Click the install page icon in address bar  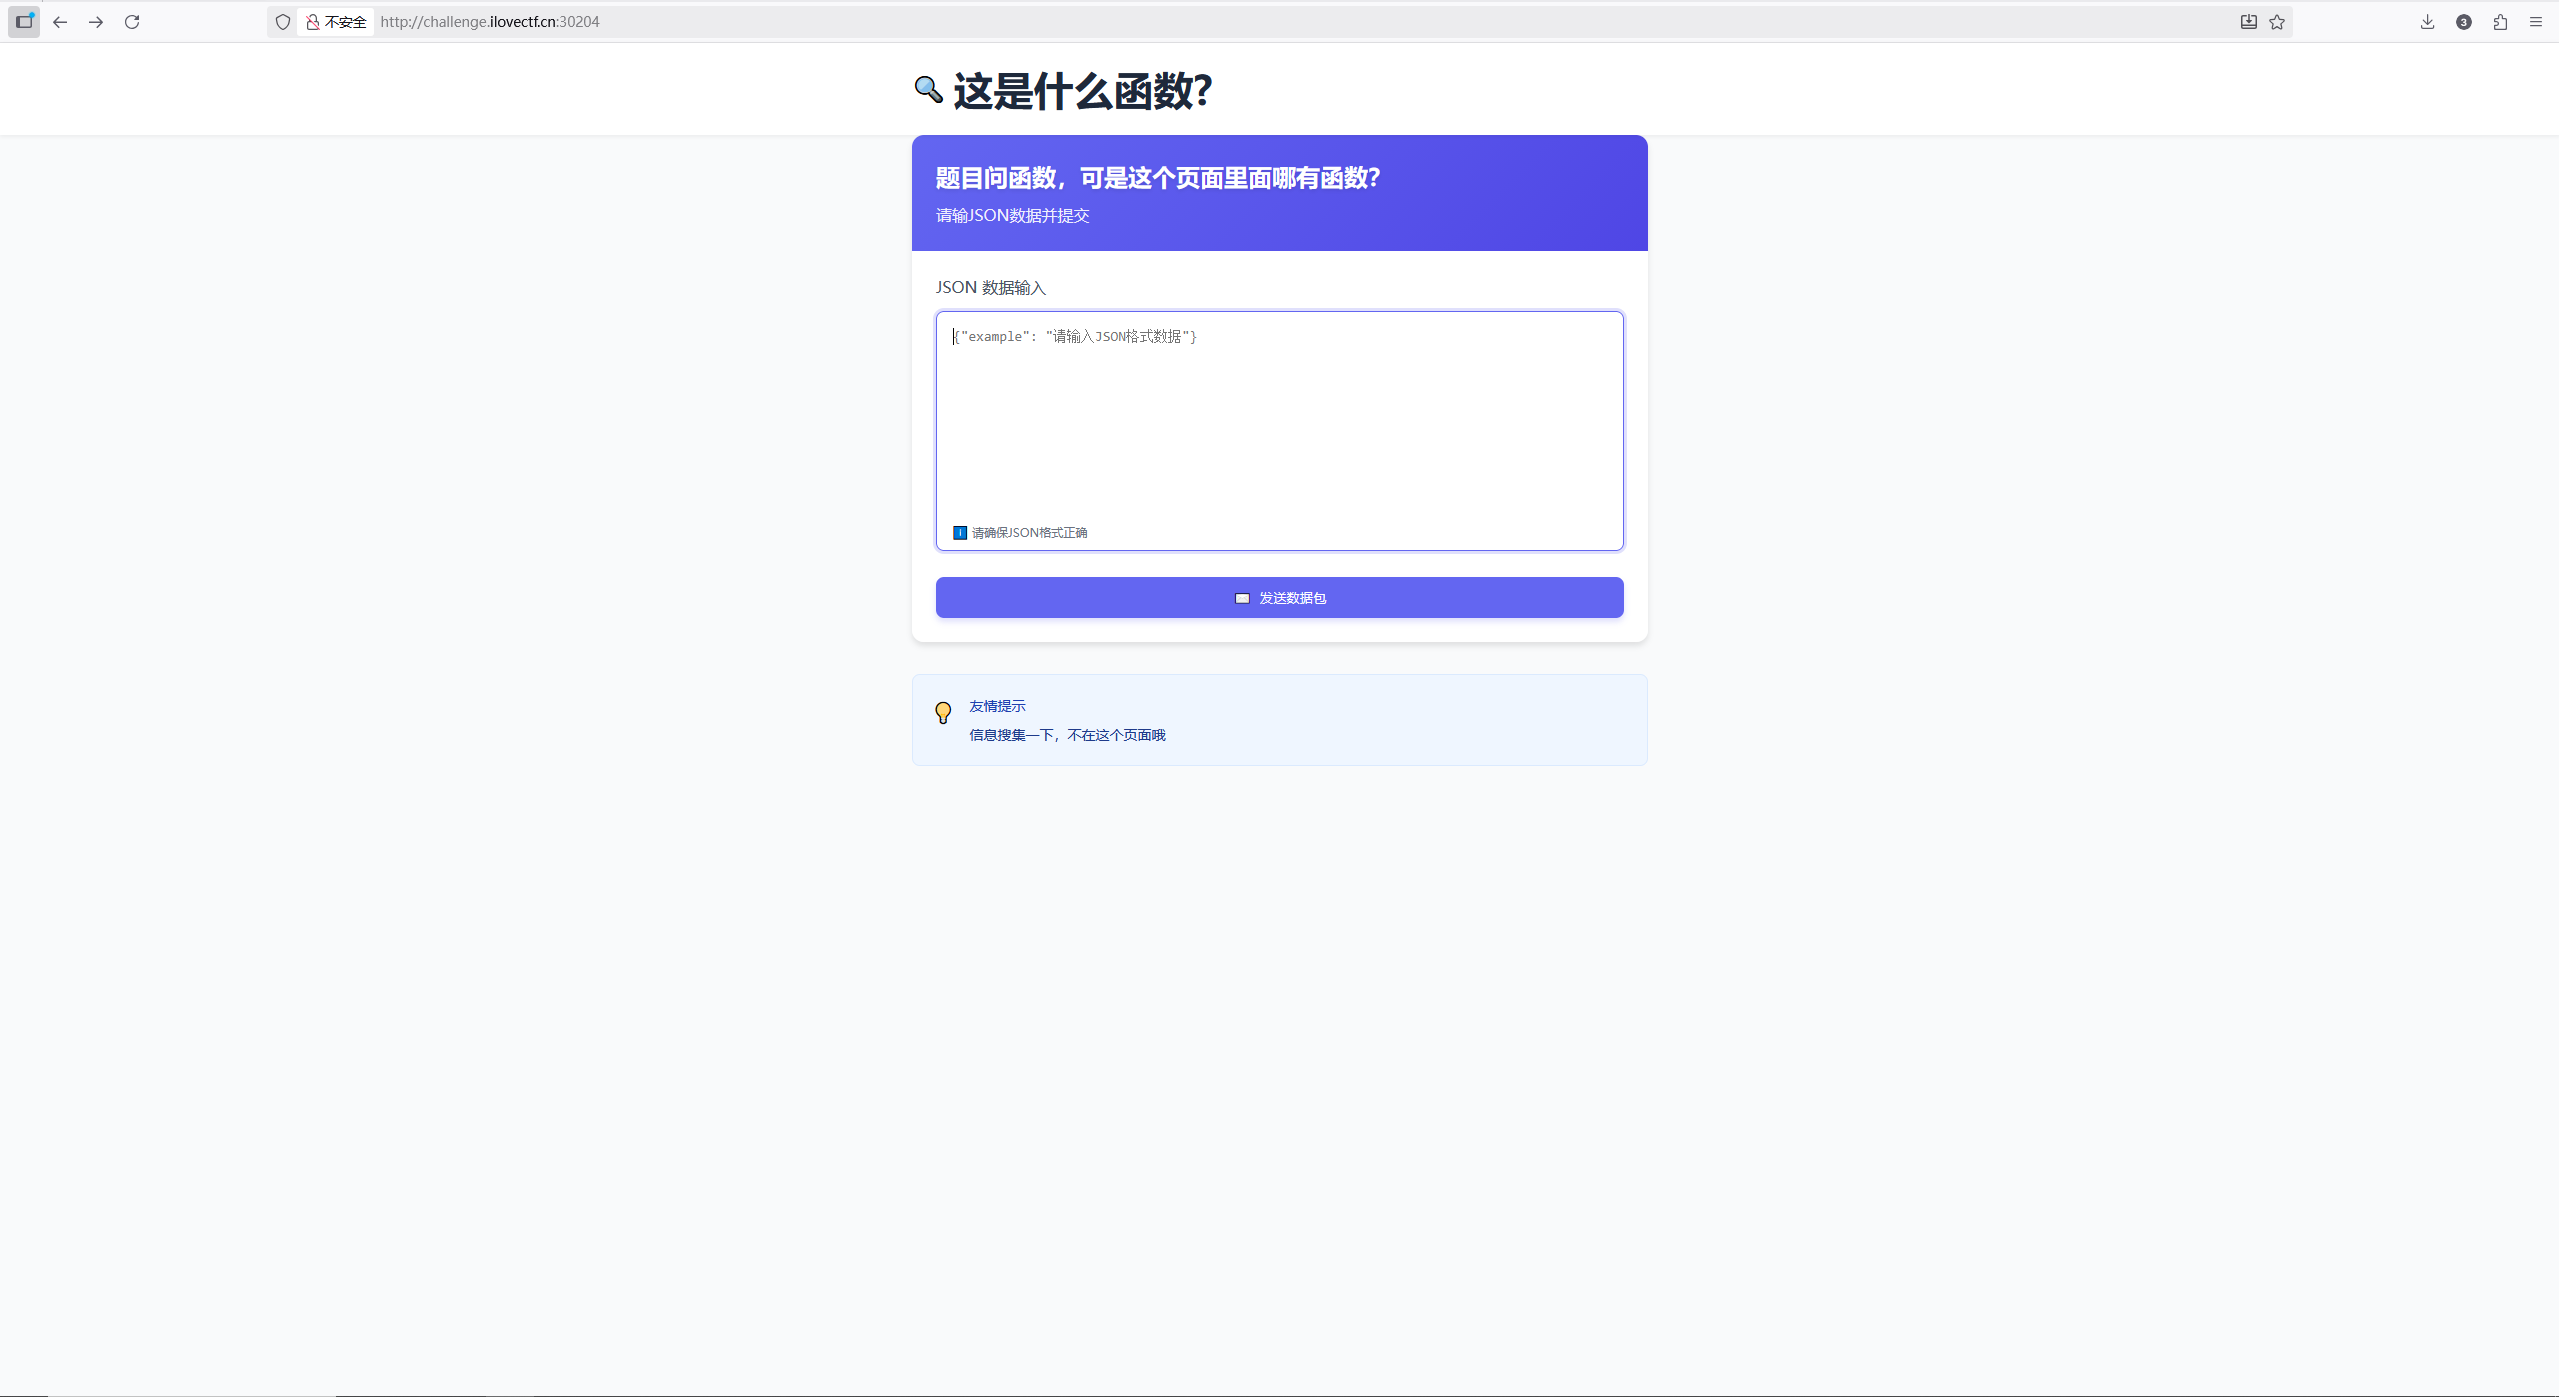2248,22
